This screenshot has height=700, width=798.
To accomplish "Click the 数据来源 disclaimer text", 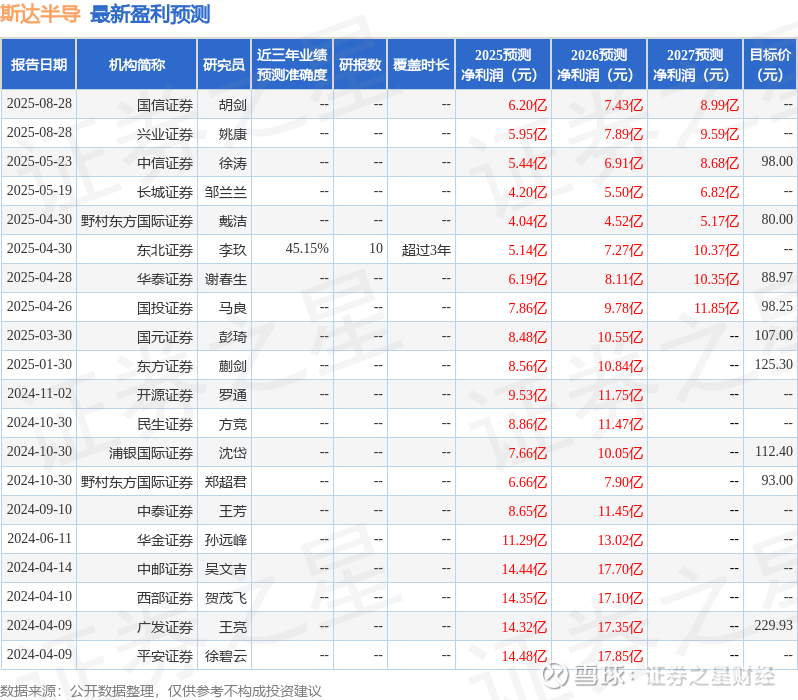I will [161, 691].
